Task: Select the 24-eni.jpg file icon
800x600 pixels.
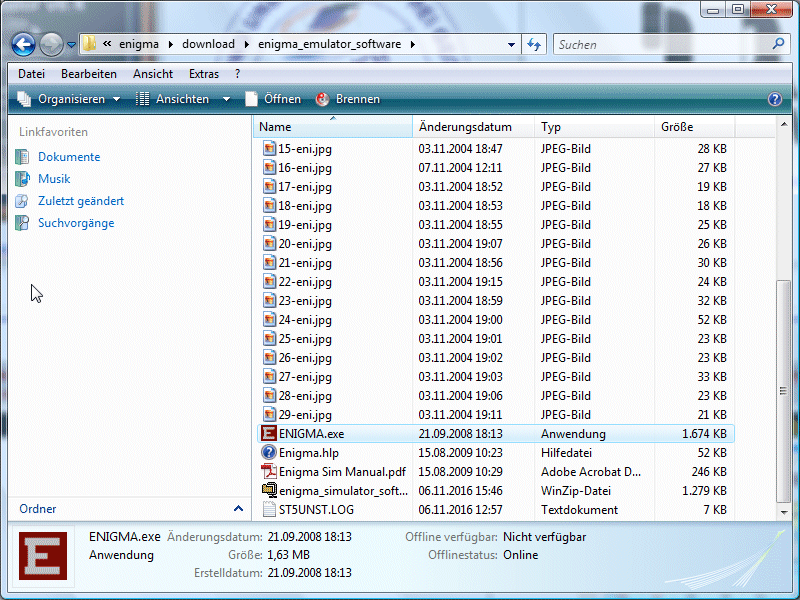Action: pyautogui.click(x=269, y=319)
